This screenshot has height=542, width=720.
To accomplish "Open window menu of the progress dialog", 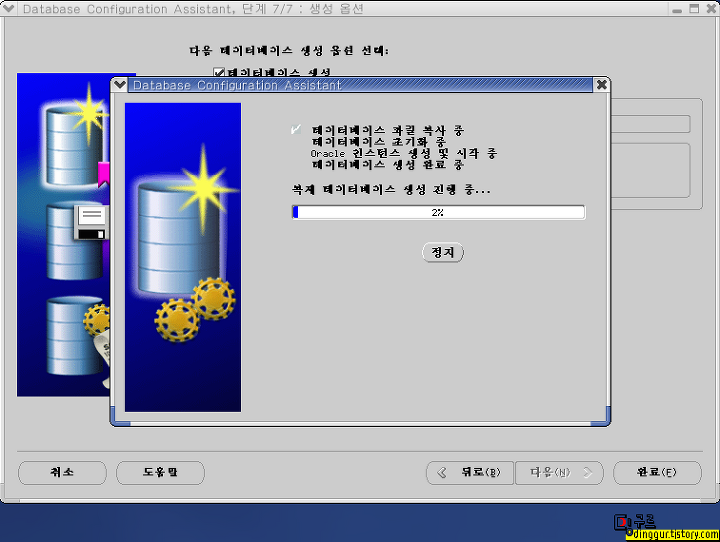I will (120, 85).
